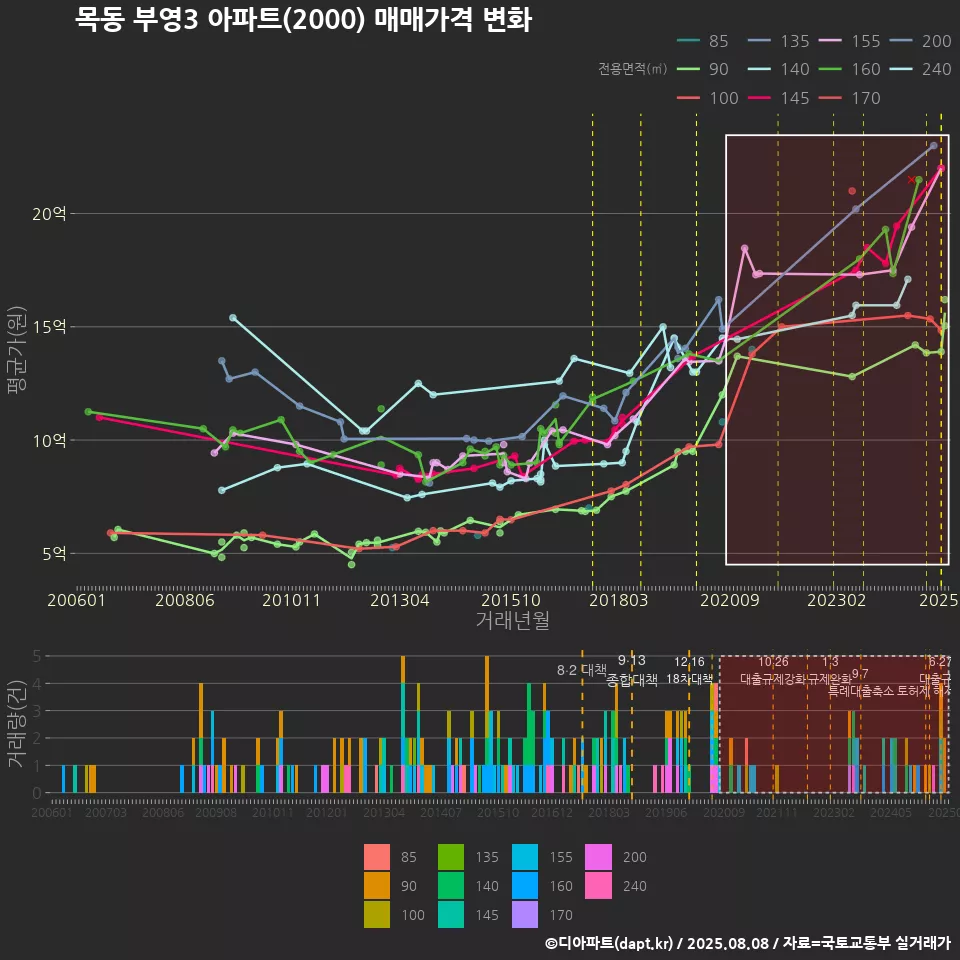960x960 pixels.
Task: Click the 9·13 종합대책 policy annotation
Action: pos(632,670)
